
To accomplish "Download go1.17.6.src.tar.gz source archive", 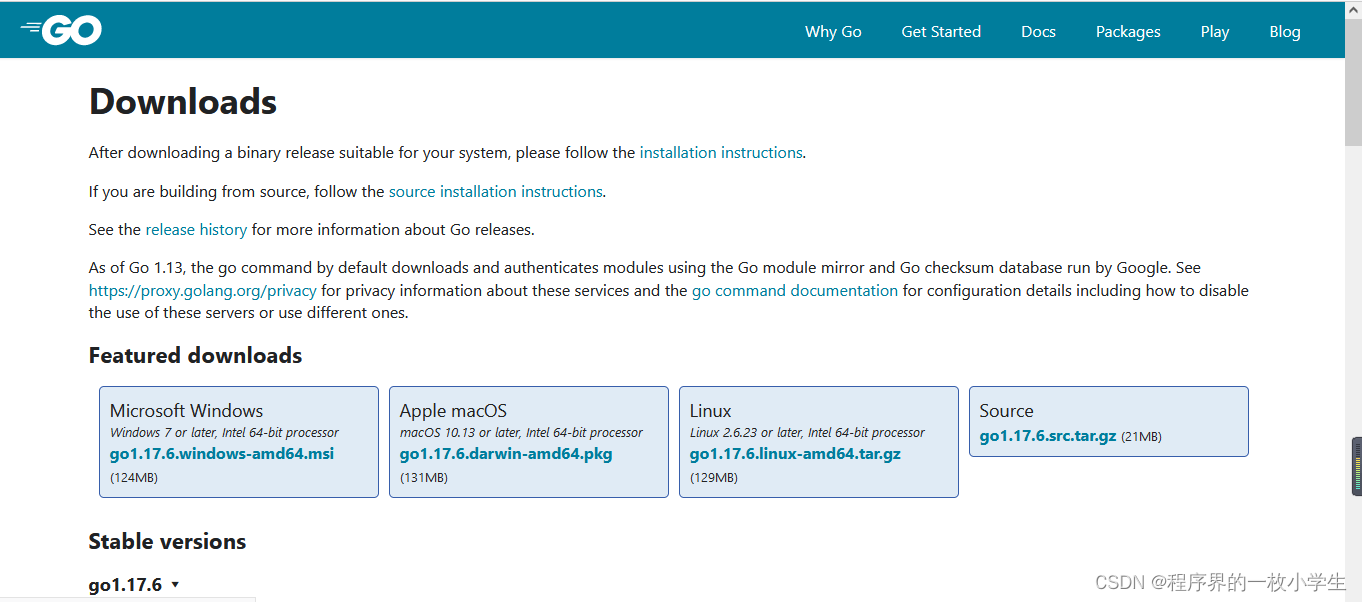I will (1048, 436).
